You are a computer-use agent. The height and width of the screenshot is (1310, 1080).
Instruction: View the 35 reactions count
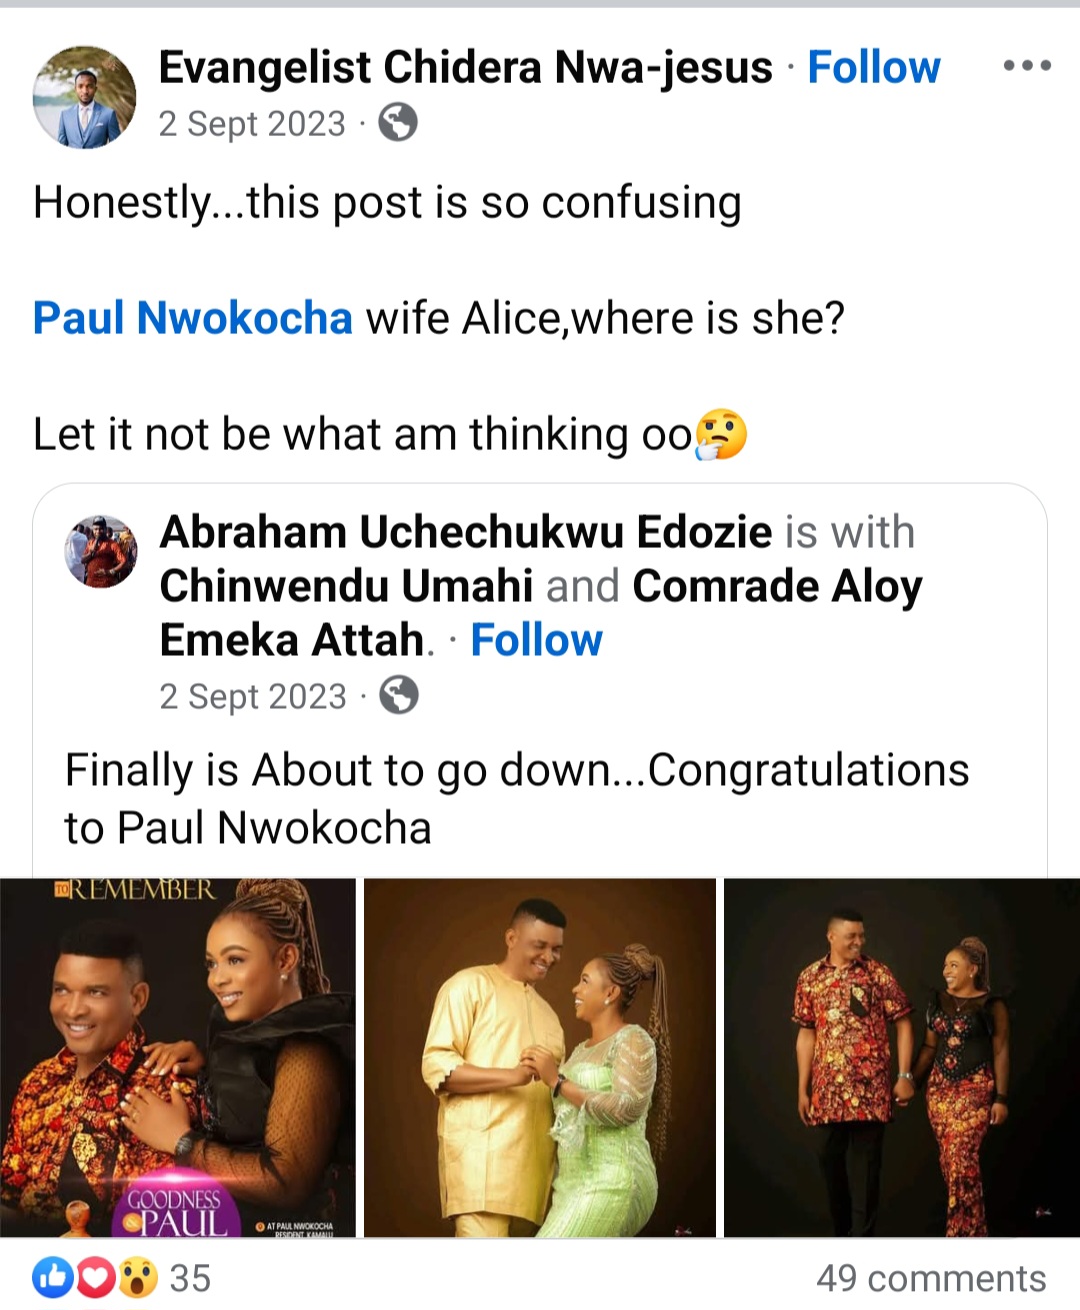190,1278
